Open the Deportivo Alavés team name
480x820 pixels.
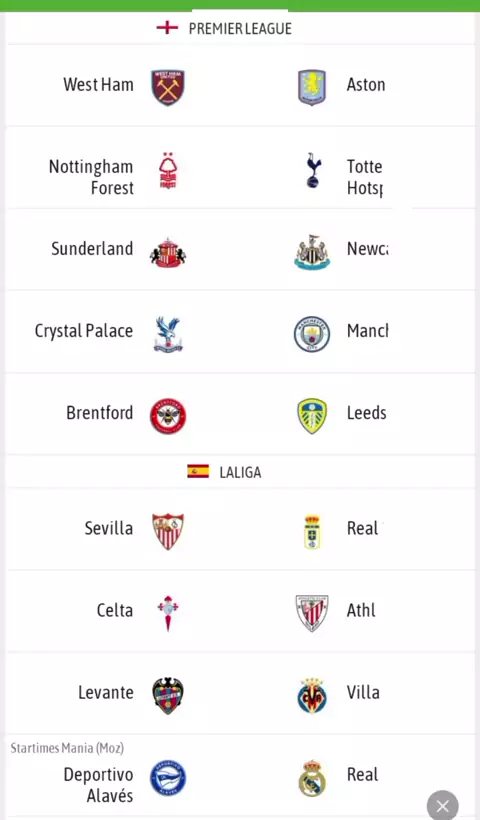click(98, 784)
